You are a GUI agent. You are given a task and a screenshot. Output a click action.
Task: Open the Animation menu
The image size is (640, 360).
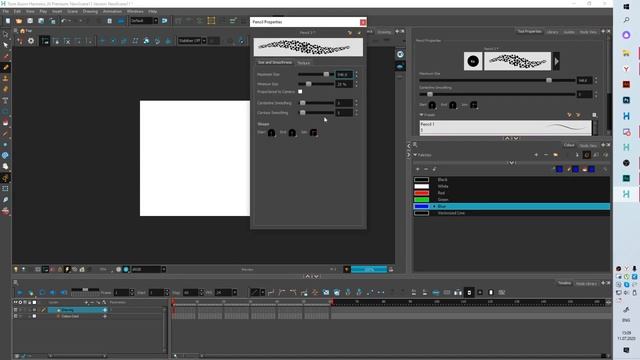point(112,11)
